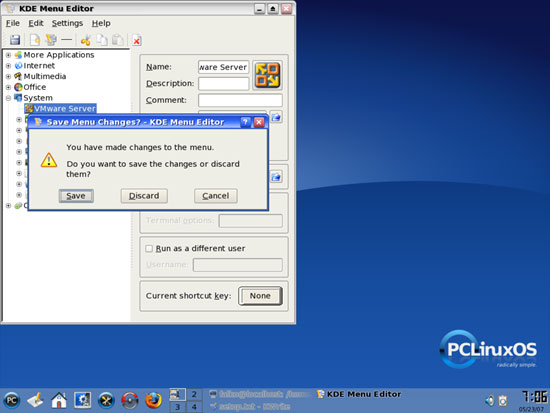Screen dimensions: 550x413
Task: Switch to virtual desktop 3 in pager
Action: (x=177, y=407)
